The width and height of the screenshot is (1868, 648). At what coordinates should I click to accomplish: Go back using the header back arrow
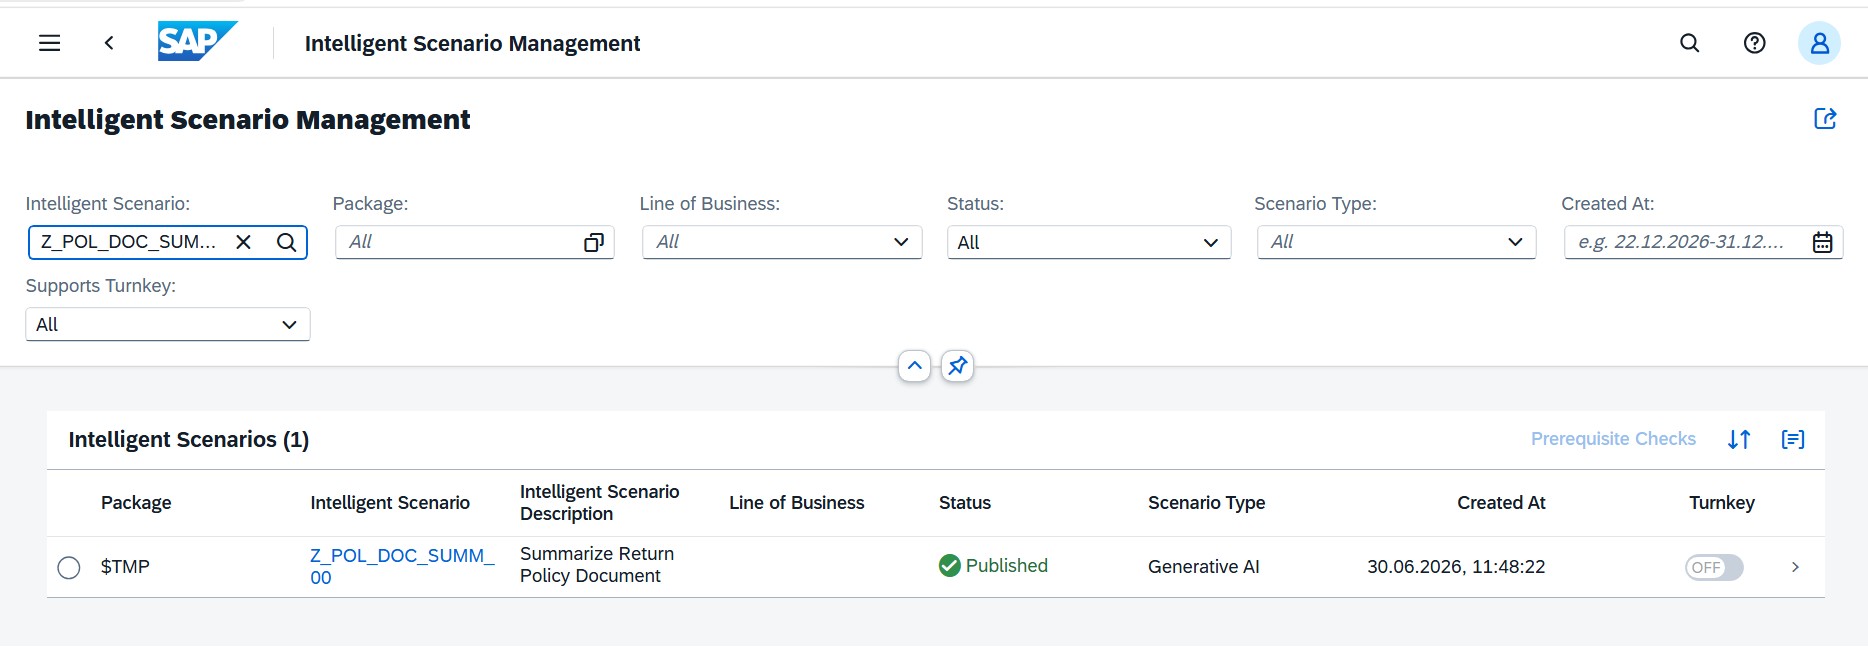click(x=109, y=43)
